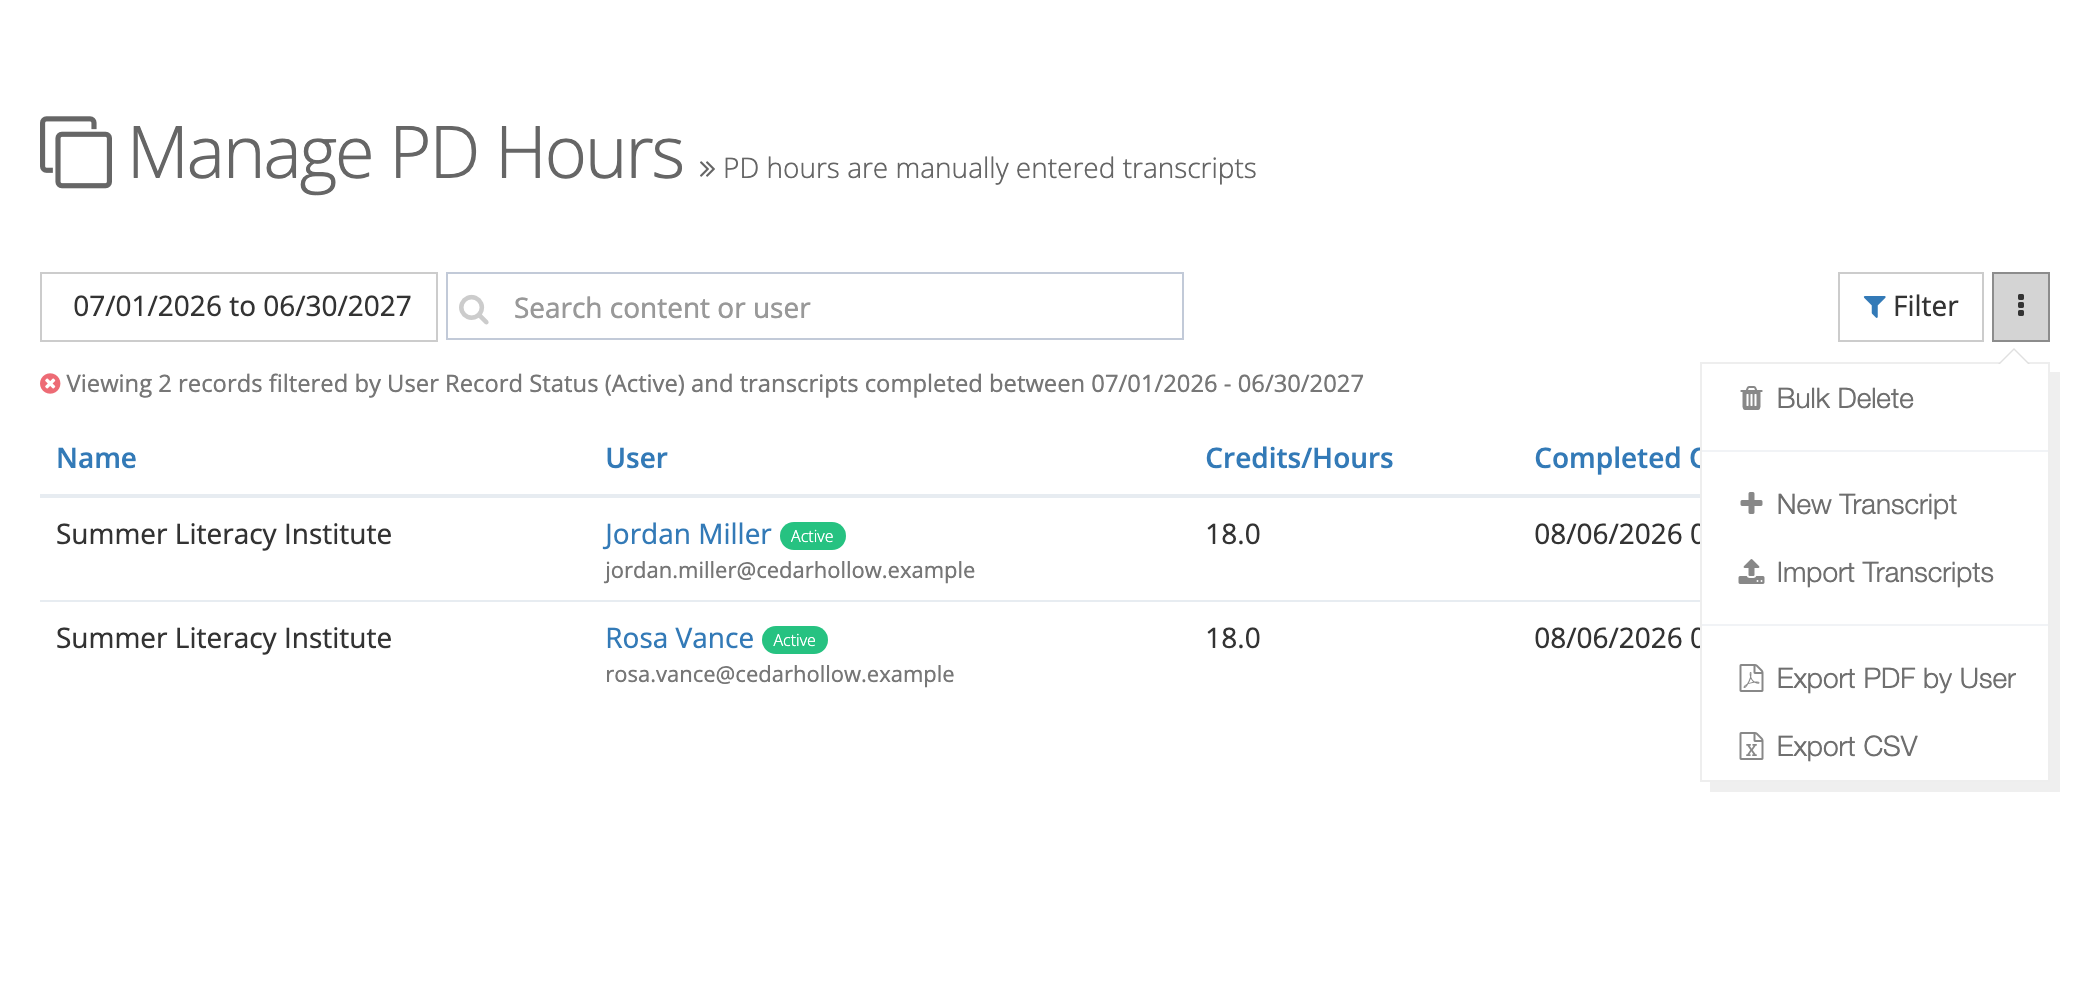Click the upload icon for Import Transcripts

point(1751,572)
